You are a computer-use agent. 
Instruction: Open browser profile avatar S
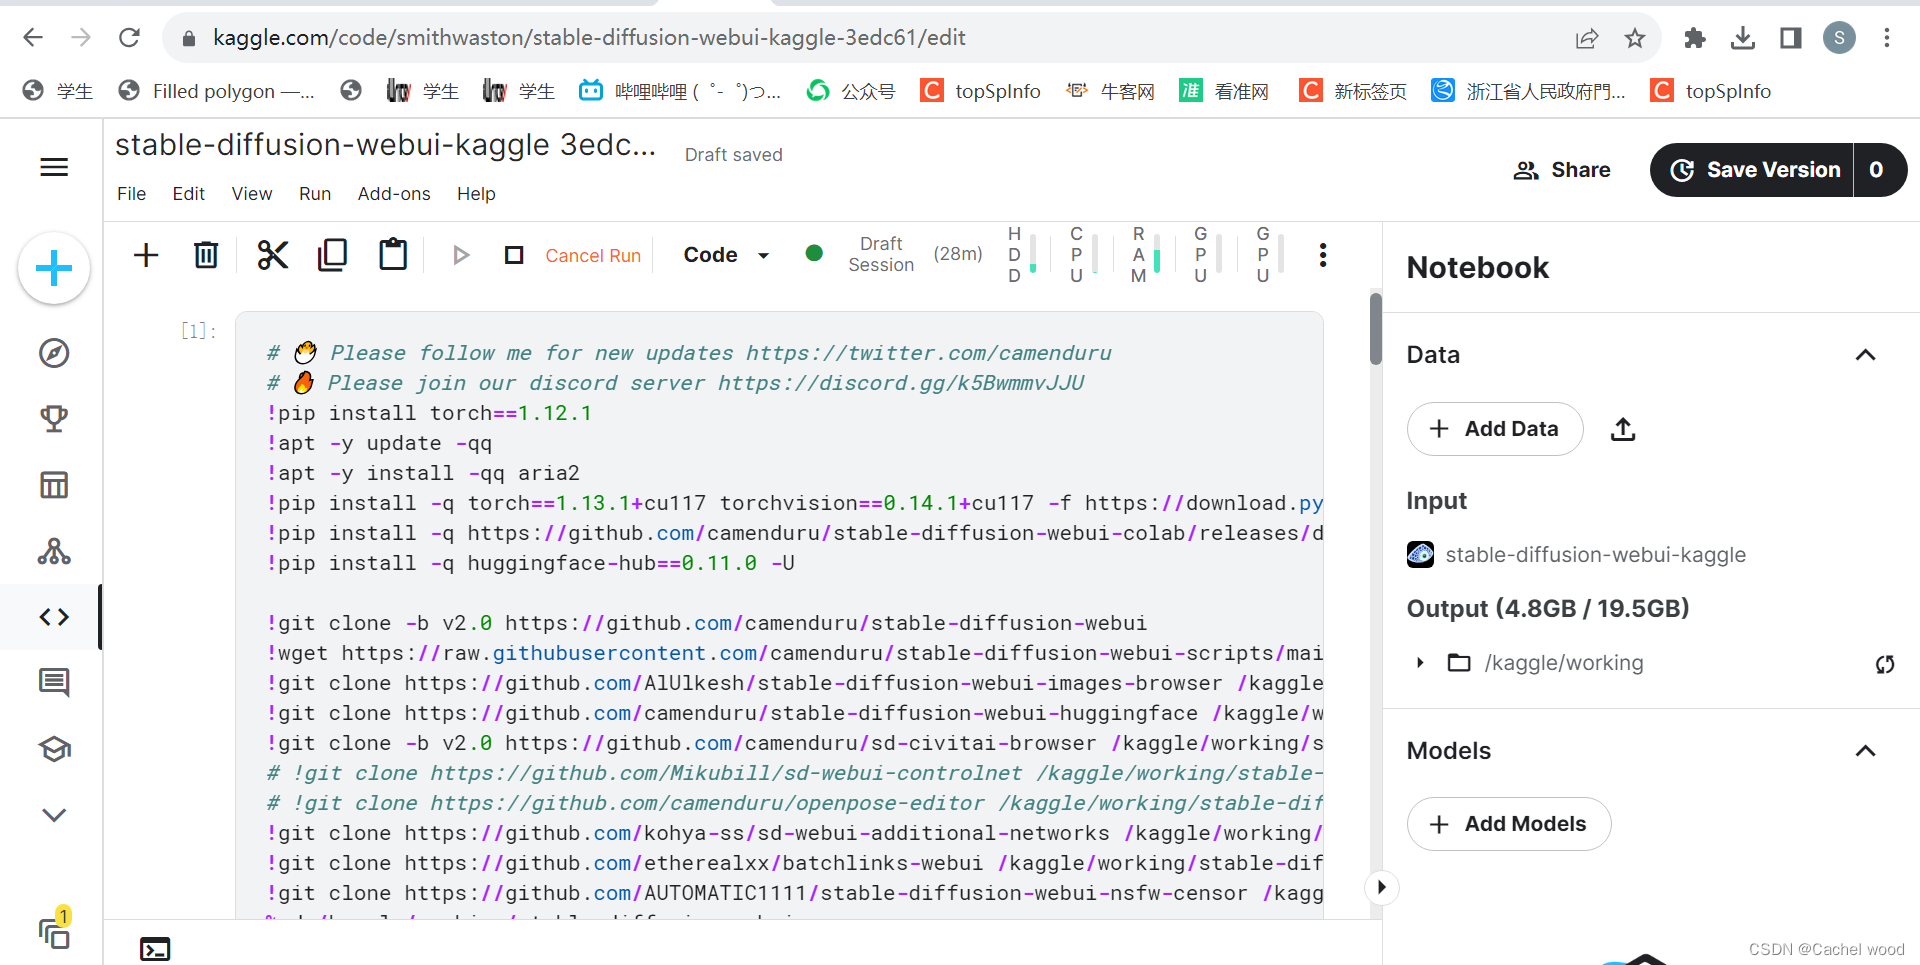(x=1839, y=38)
